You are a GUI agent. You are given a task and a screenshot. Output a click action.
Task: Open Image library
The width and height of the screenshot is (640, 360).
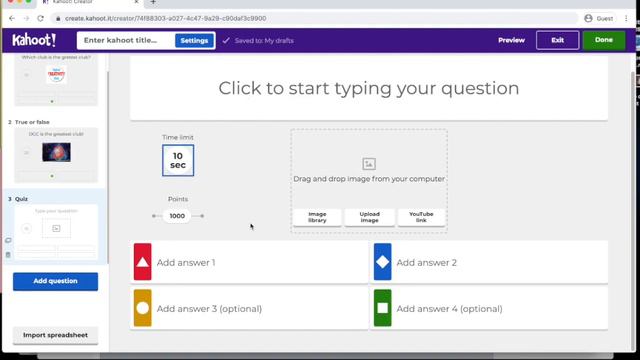pos(317,217)
